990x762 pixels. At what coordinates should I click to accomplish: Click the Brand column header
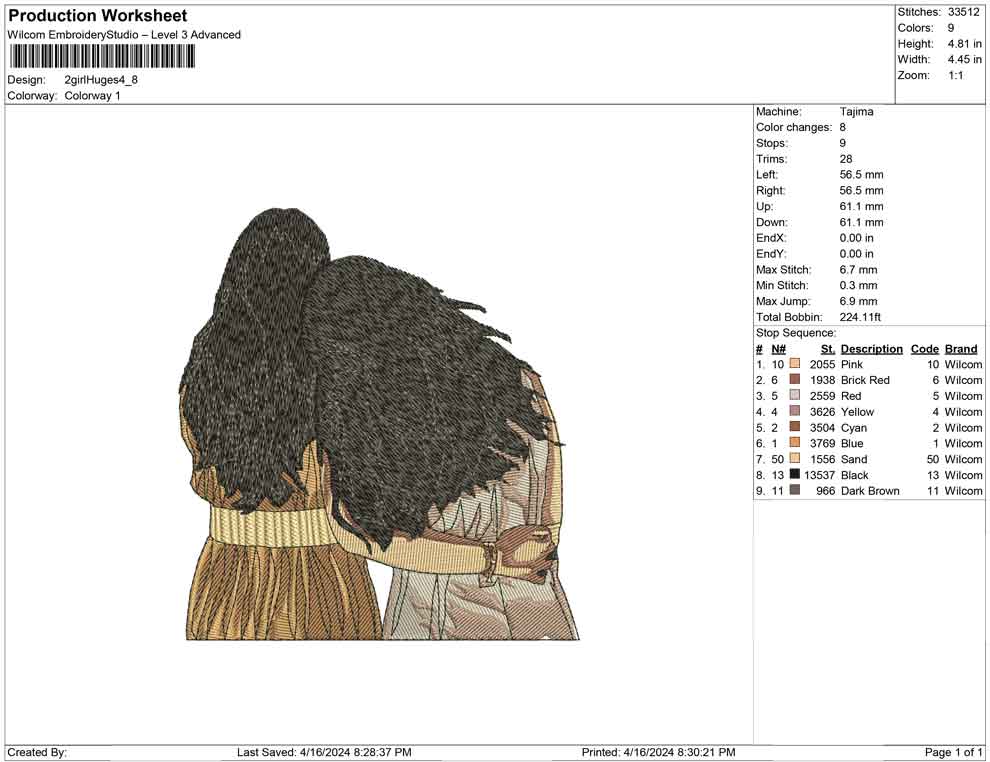[x=961, y=349]
